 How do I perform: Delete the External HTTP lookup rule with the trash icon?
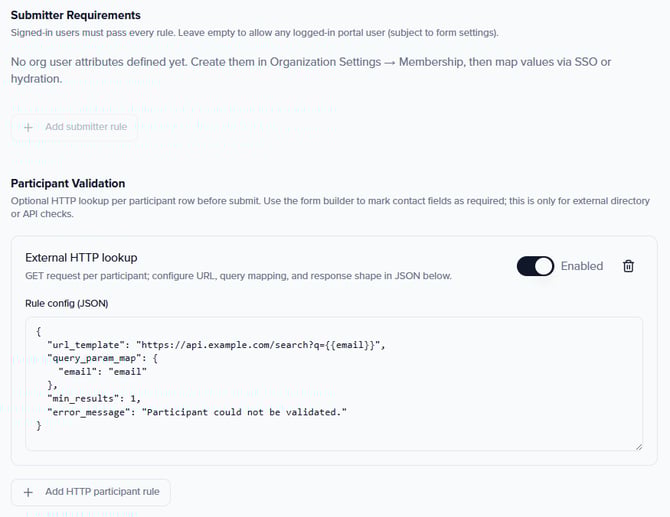tap(628, 266)
